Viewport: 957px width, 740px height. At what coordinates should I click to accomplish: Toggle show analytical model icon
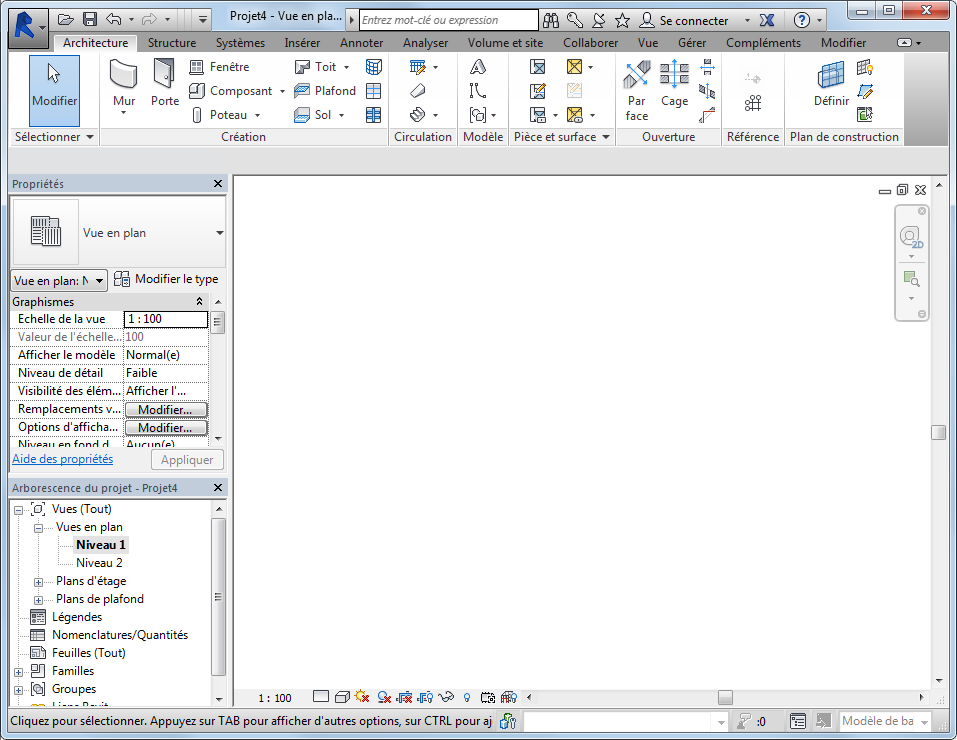[x=509, y=697]
